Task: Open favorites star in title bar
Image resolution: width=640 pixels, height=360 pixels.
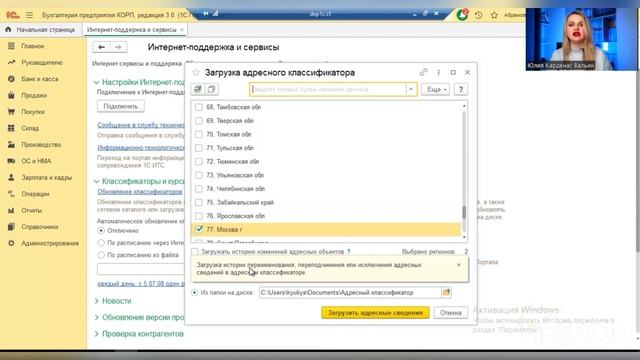Action: 494,15
